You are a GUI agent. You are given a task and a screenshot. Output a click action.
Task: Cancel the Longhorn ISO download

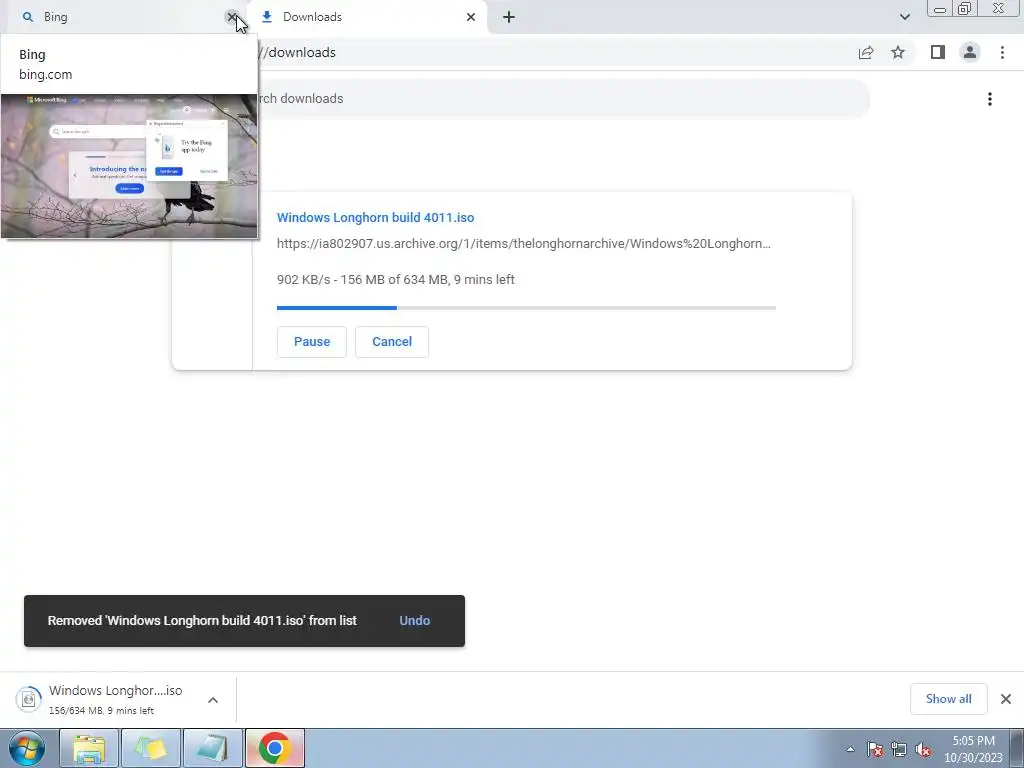click(392, 342)
